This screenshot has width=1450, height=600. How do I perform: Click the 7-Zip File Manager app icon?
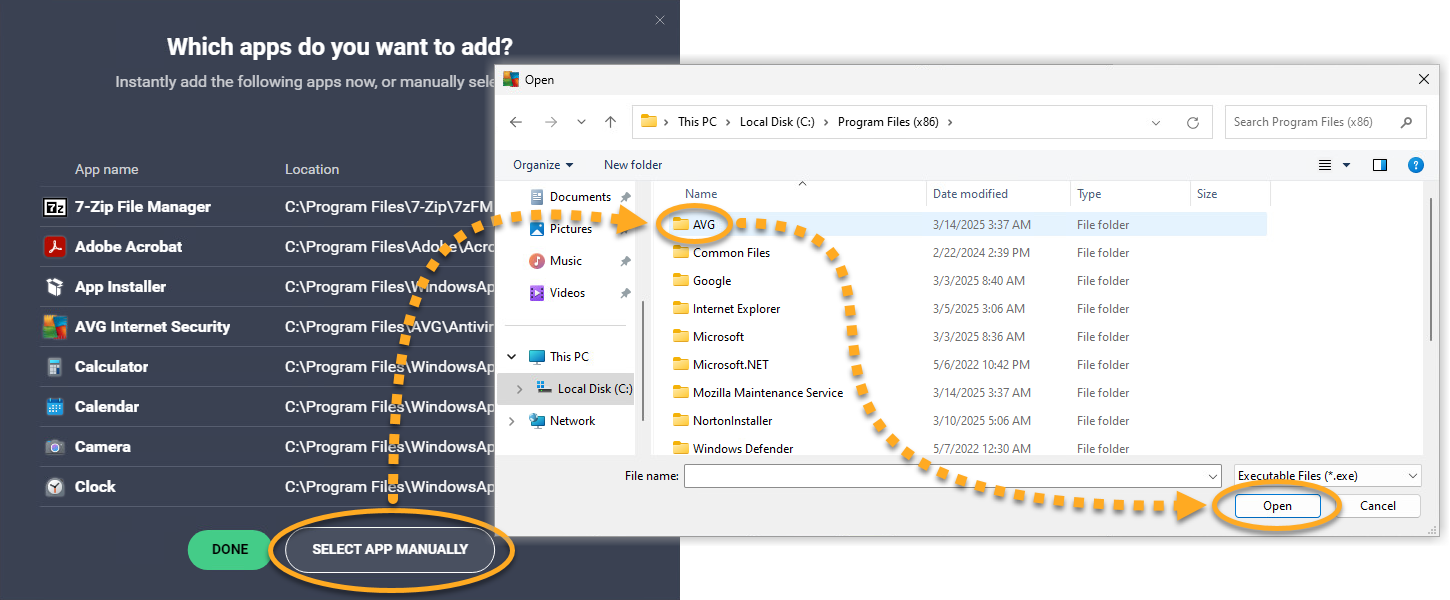(x=55, y=207)
